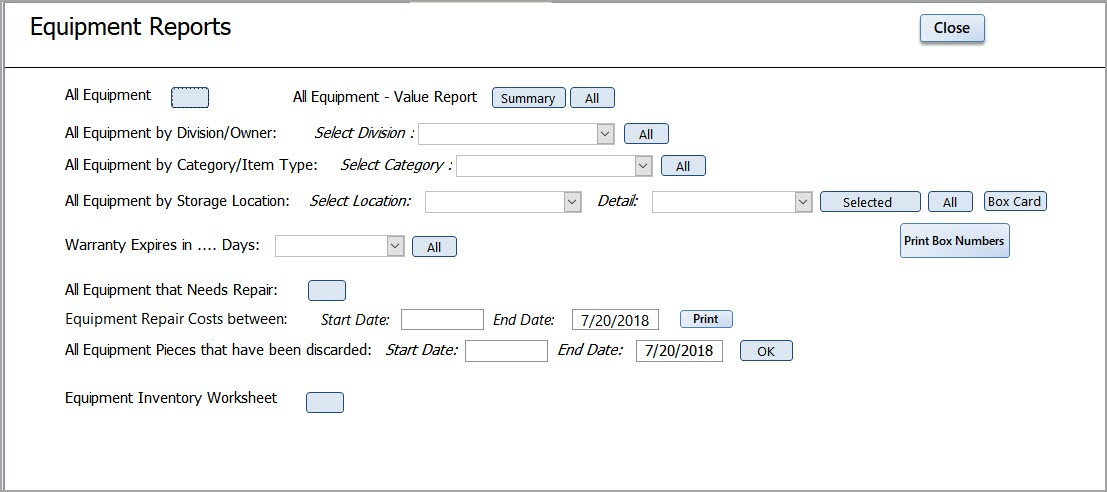Click OK for the discarded equipment report

coord(766,351)
